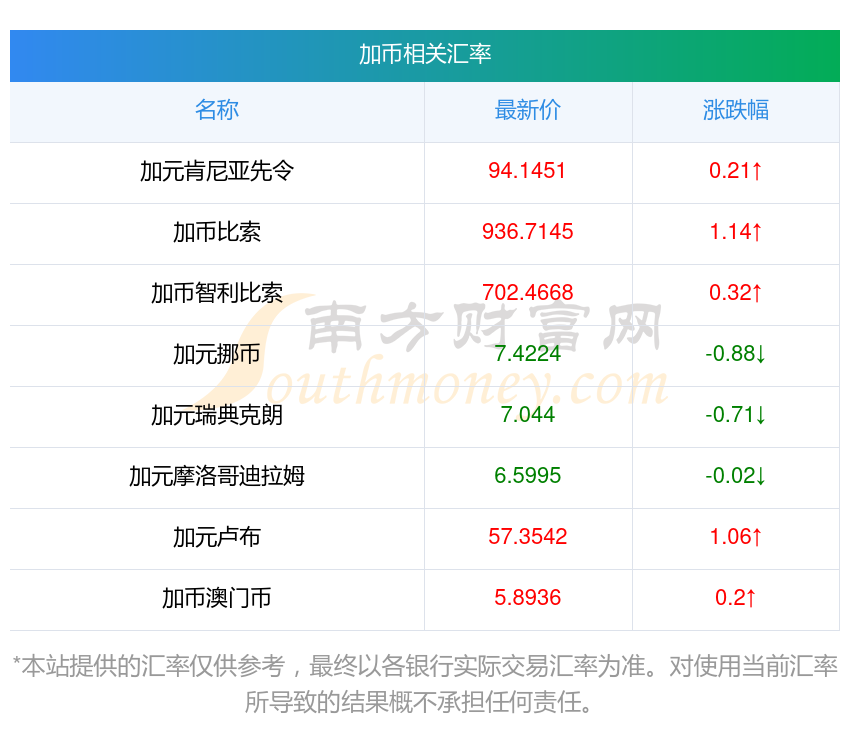Click the price 7.4224
The width and height of the screenshot is (850, 733).
pos(527,354)
